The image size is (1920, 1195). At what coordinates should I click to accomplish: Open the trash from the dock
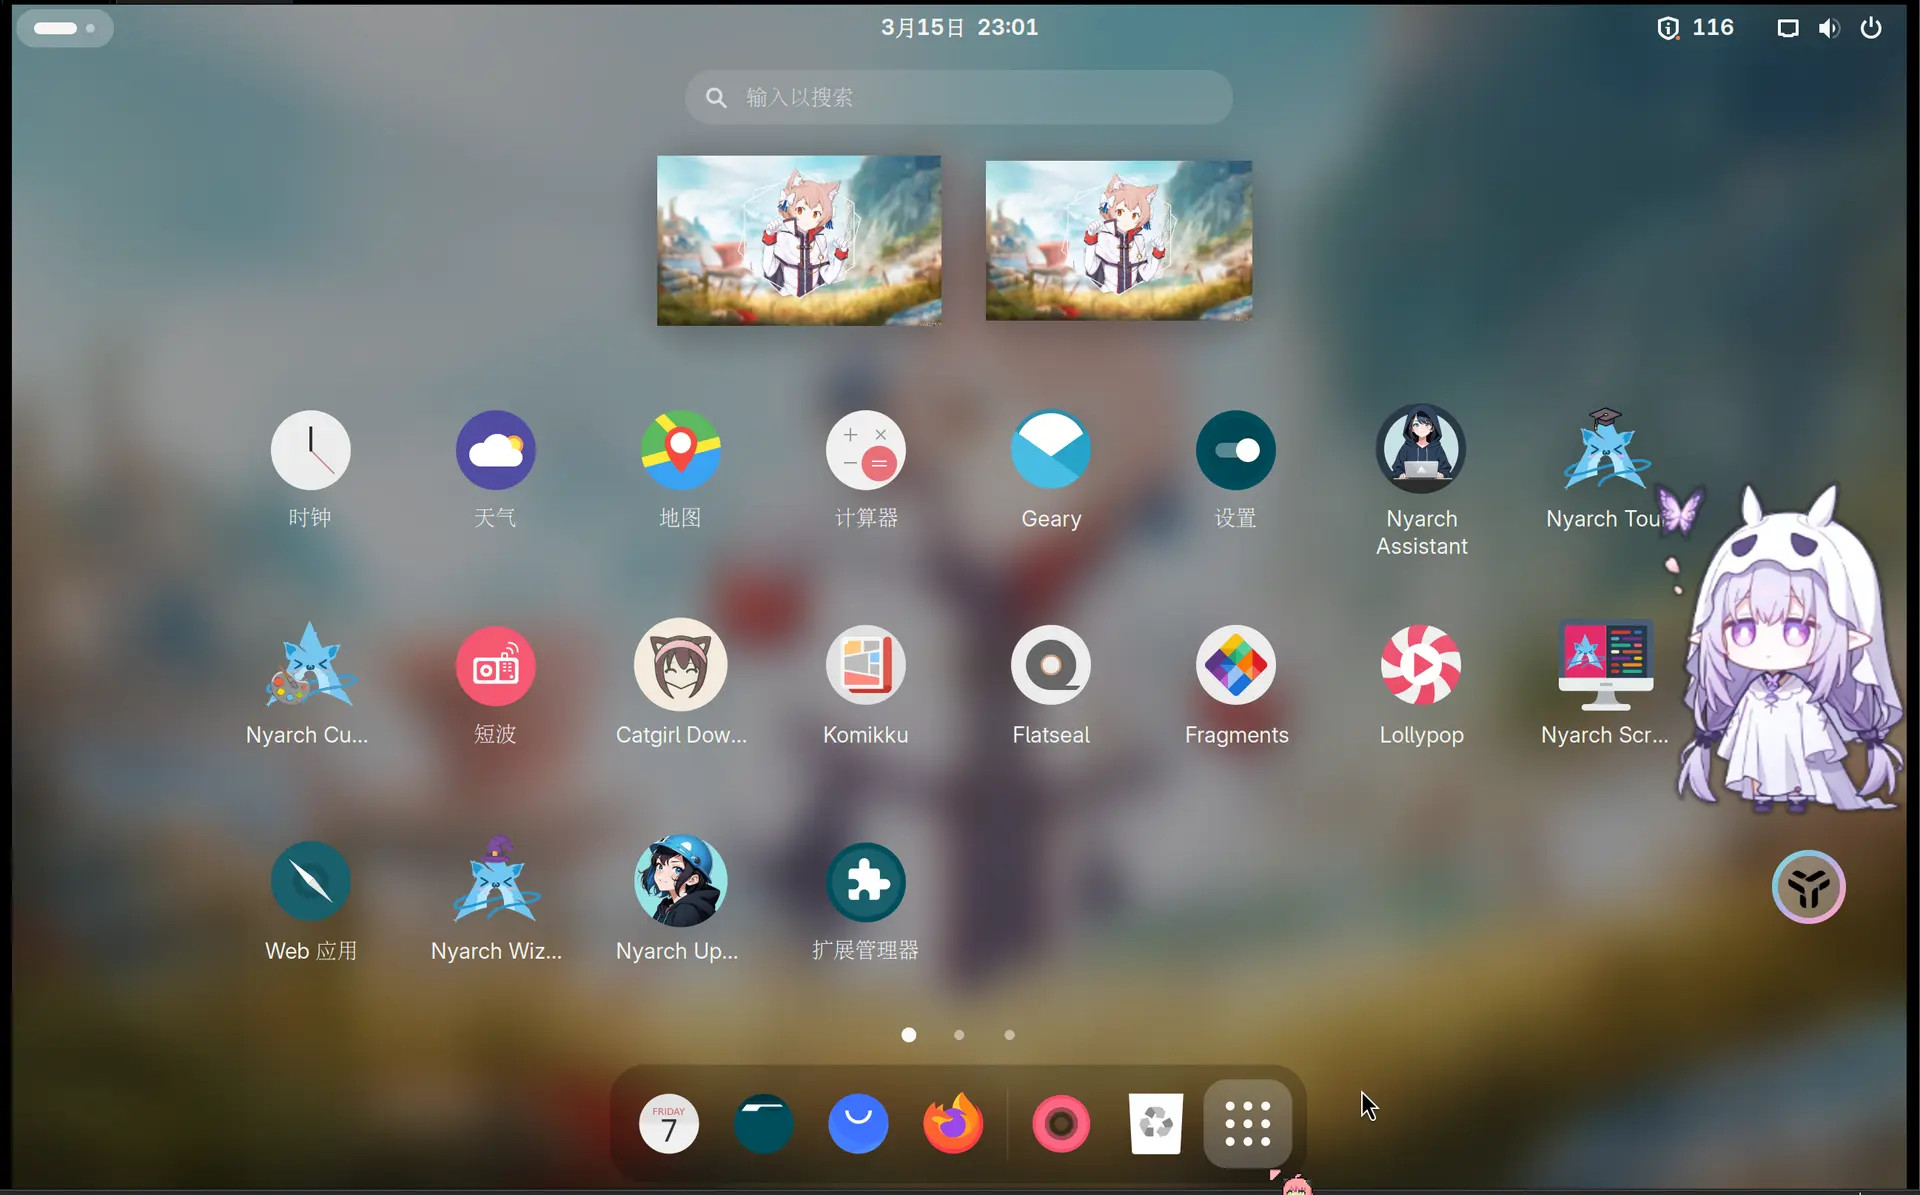coord(1156,1124)
